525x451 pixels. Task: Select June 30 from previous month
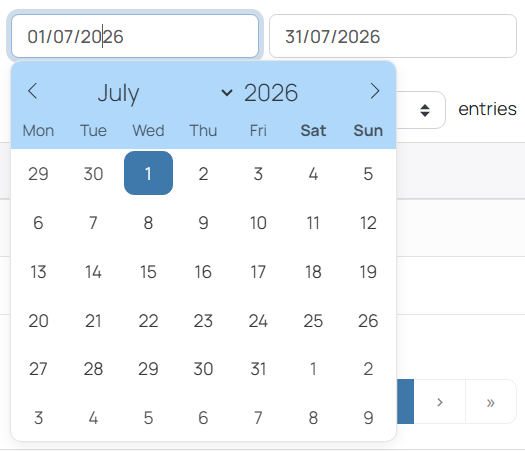tap(93, 174)
